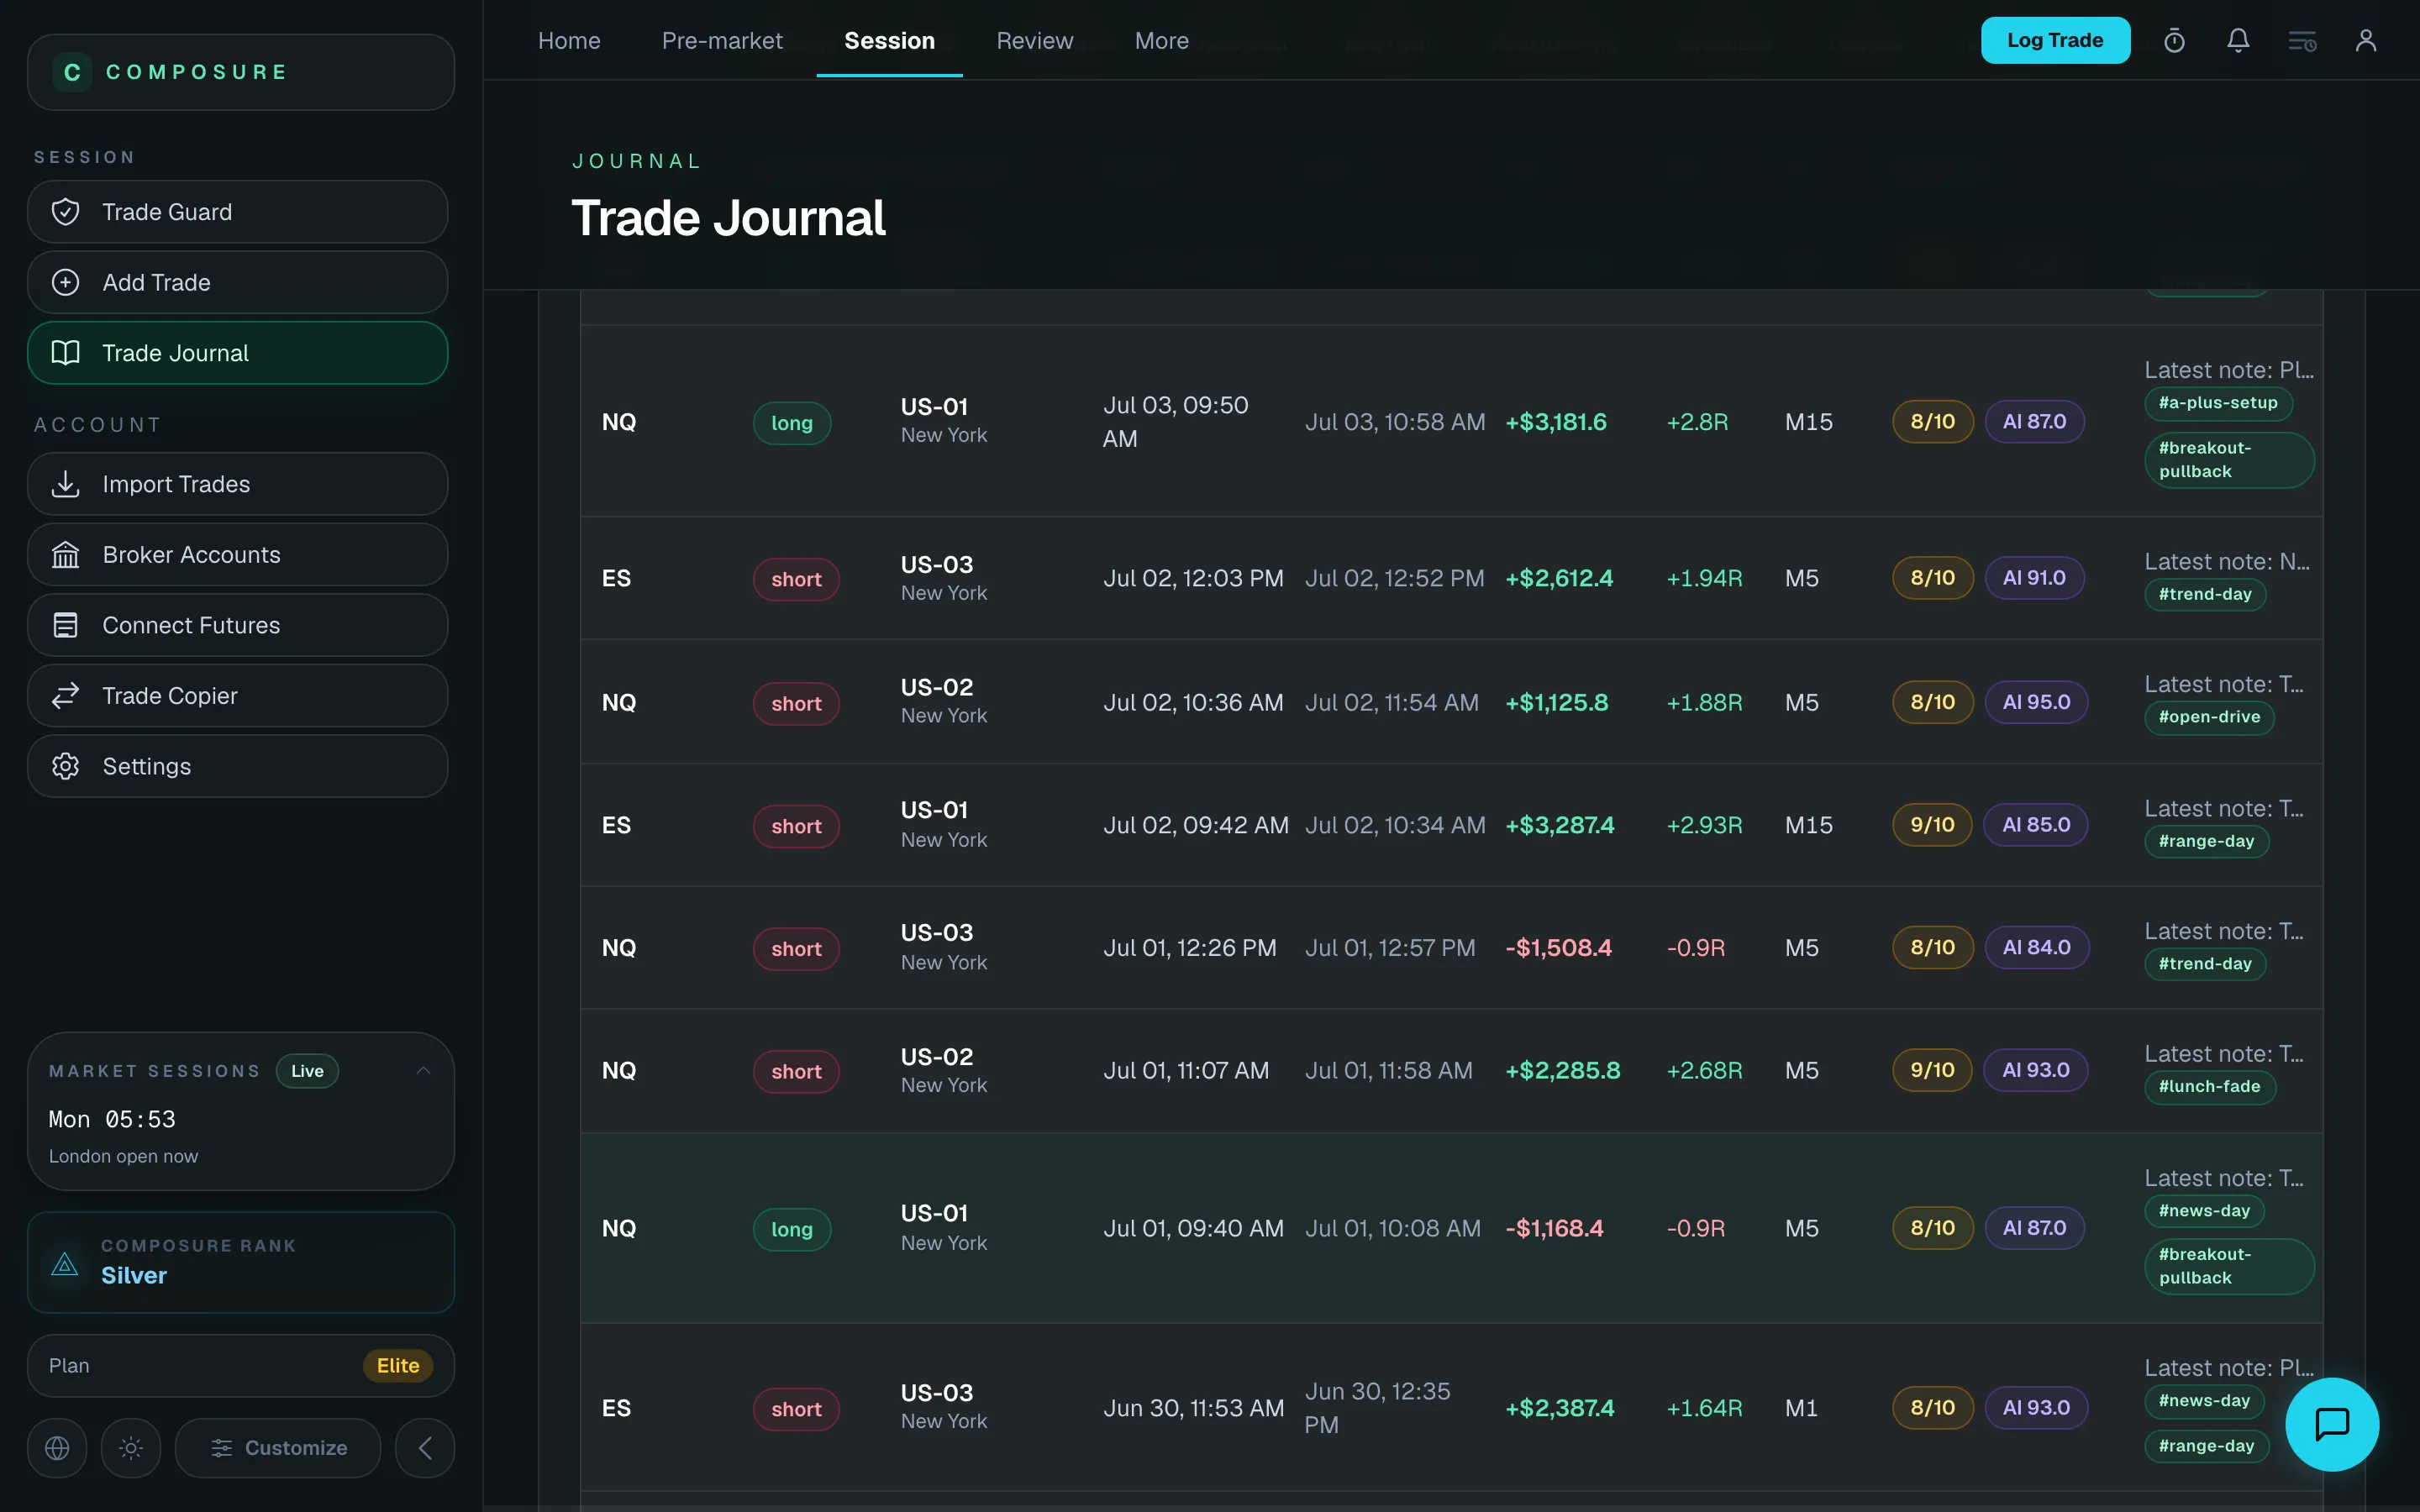Click the Composure logo icon
This screenshot has width=2420, height=1512.
click(x=72, y=72)
